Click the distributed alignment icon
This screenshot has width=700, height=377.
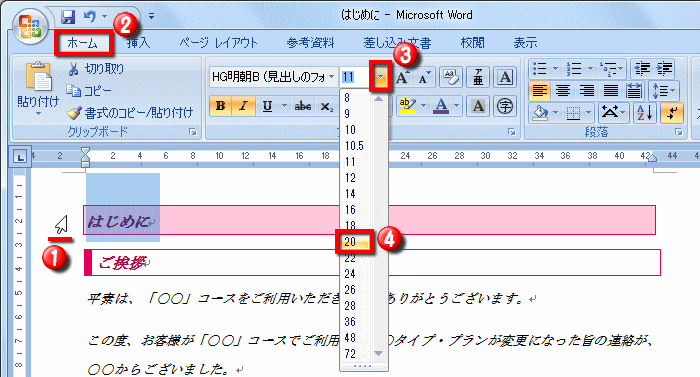634,91
